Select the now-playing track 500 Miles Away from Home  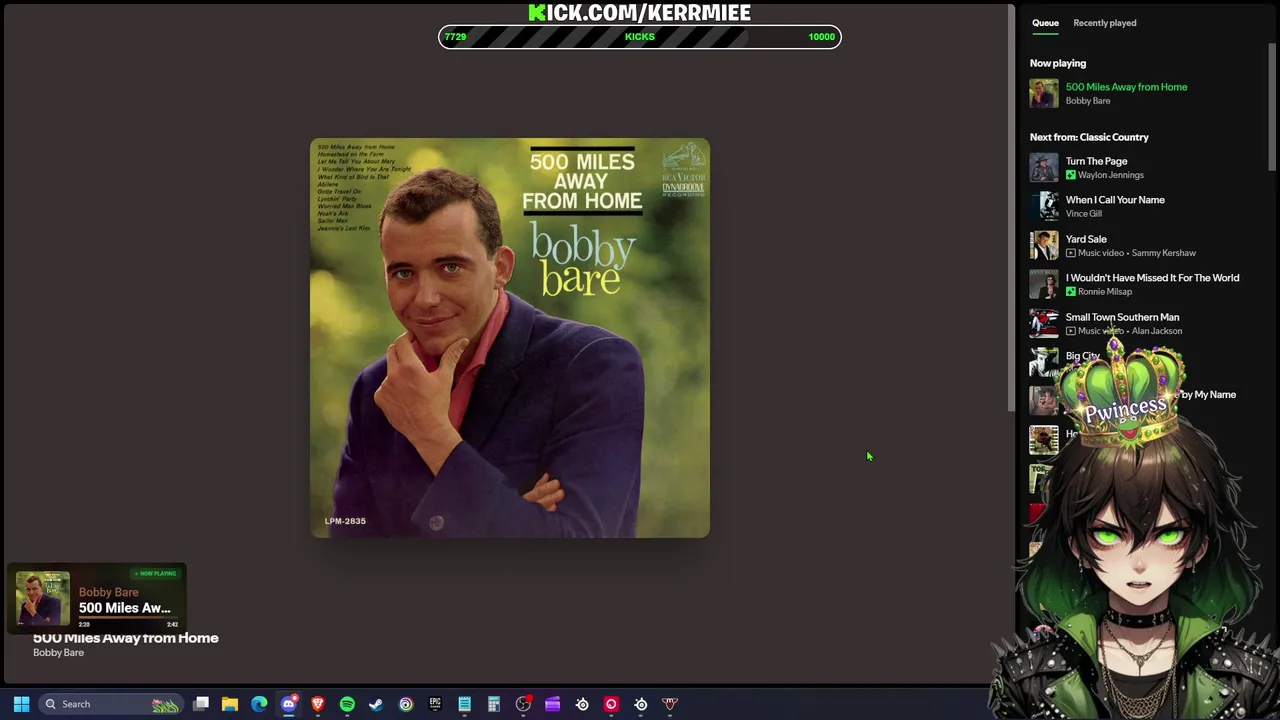click(x=1126, y=87)
